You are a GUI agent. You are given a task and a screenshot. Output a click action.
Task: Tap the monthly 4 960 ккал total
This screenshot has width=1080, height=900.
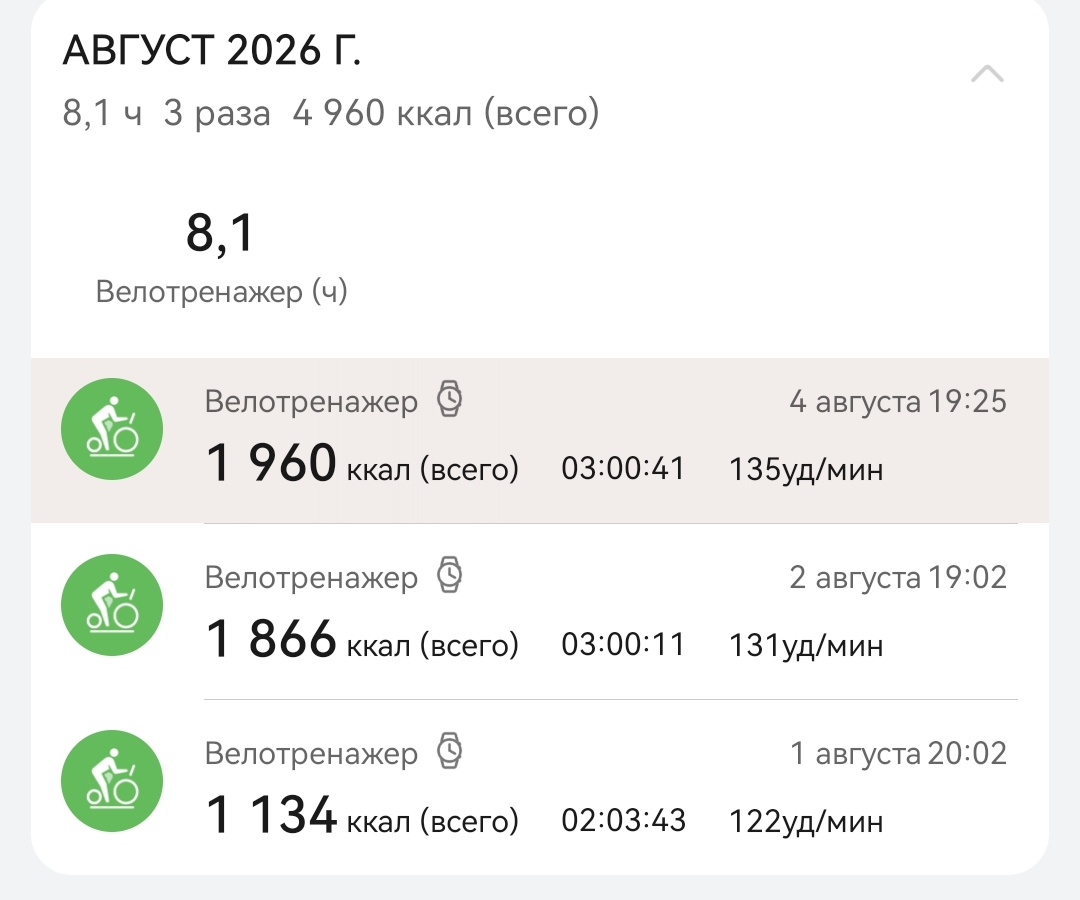[446, 113]
